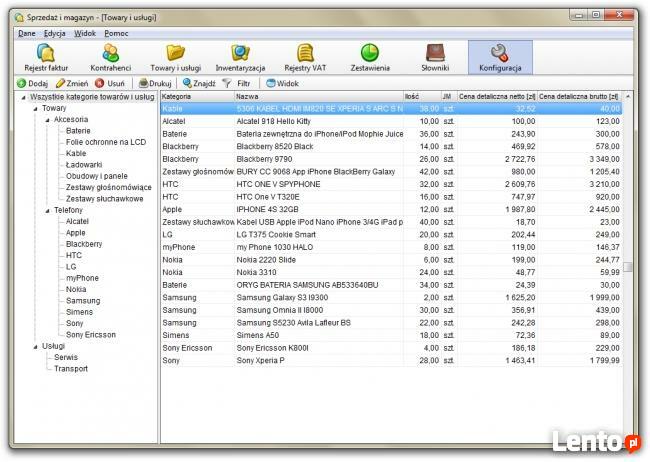Image resolution: width=650 pixels, height=462 pixels.
Task: Open the Edycja menu
Action: [54, 33]
